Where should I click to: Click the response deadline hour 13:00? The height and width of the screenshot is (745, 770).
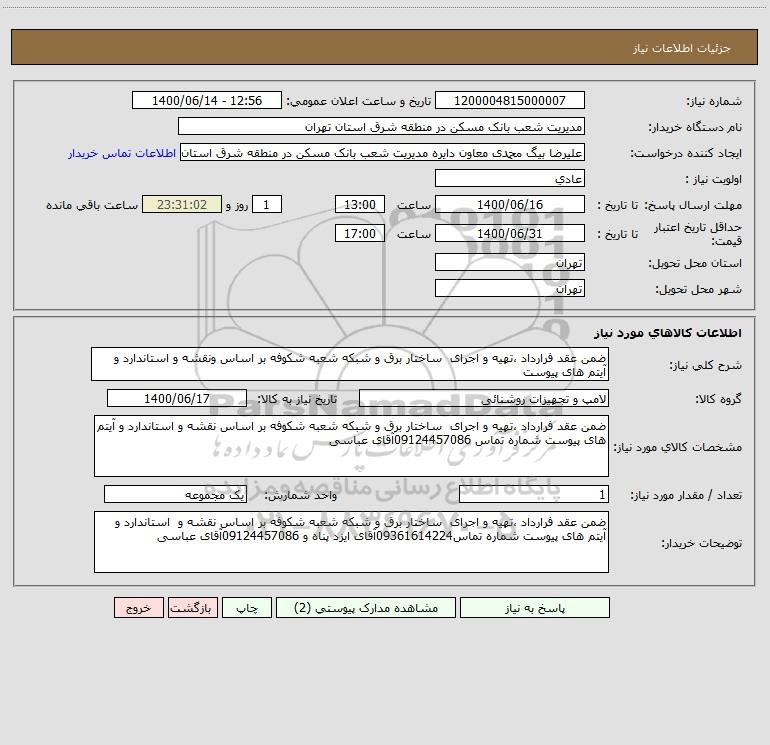pos(359,204)
